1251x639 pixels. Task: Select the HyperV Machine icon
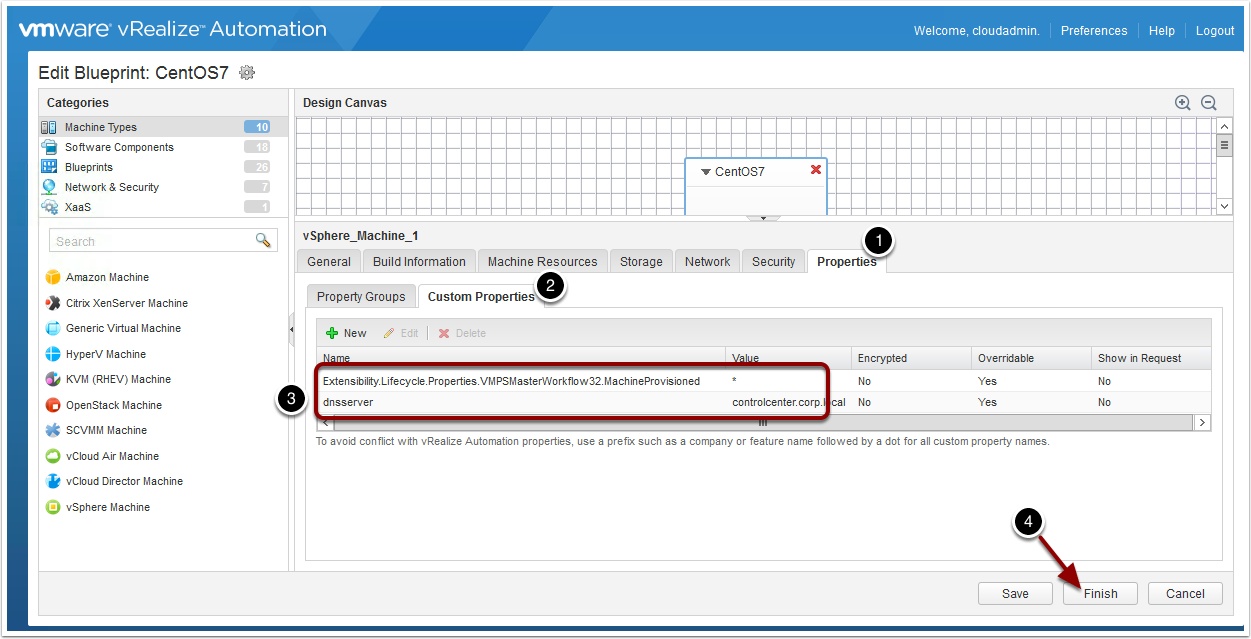click(x=53, y=354)
